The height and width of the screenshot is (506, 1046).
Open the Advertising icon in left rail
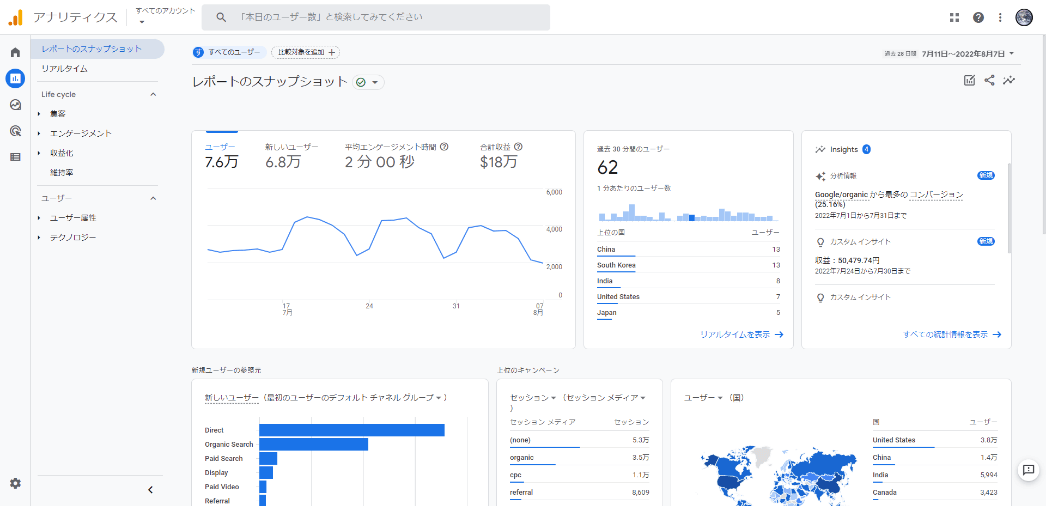15,131
